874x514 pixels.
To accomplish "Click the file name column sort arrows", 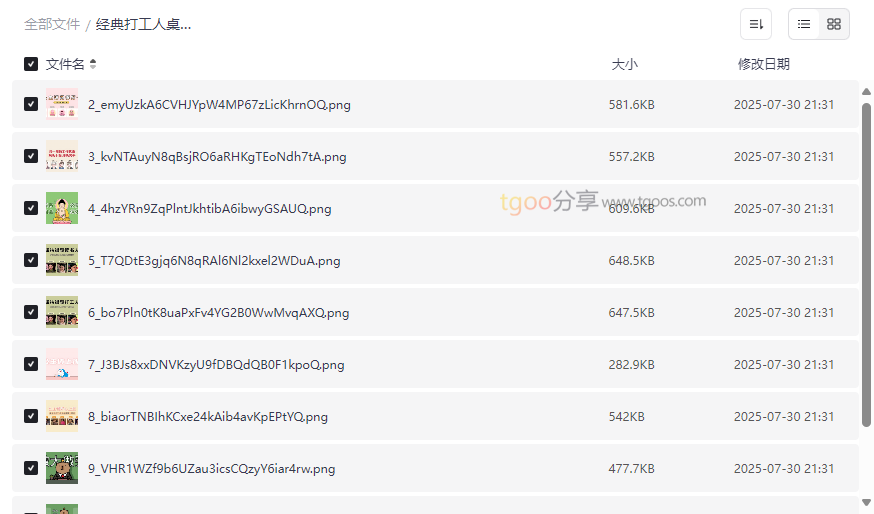I will point(93,64).
